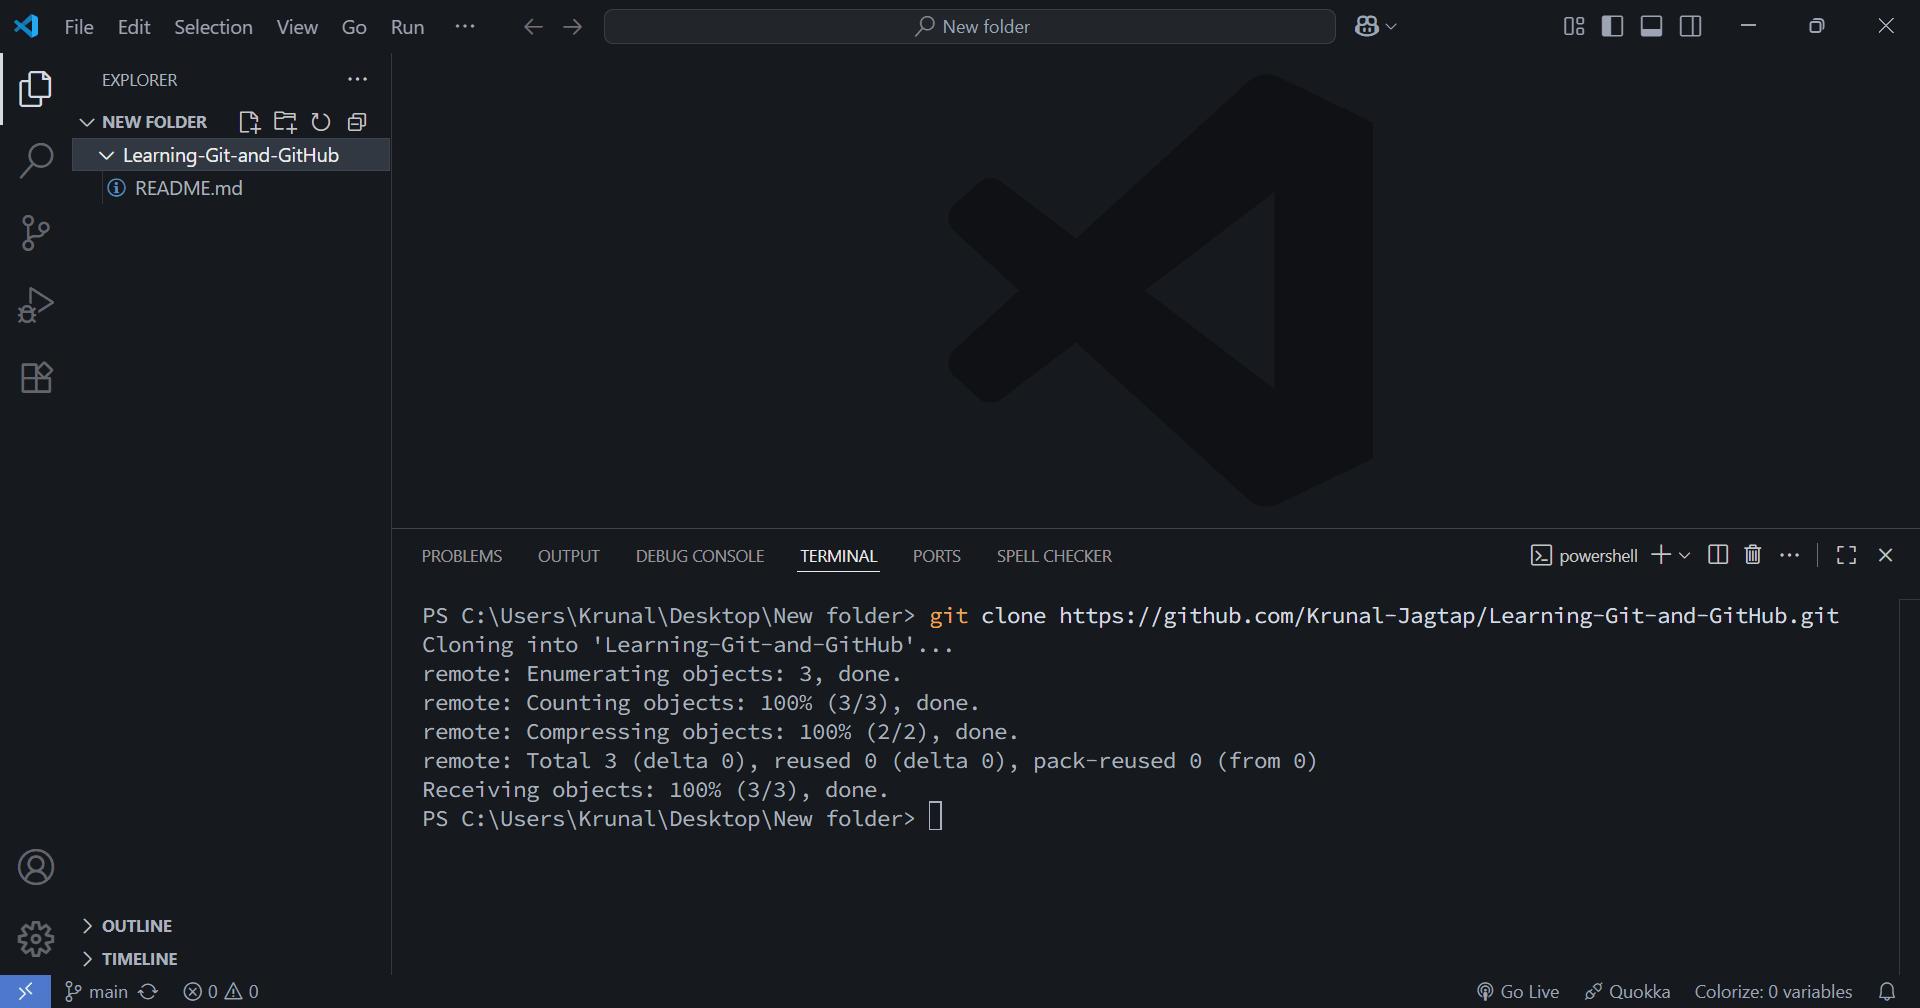Screen dimensions: 1920x1008
Task: Kill the terminal with trash icon
Action: coord(1753,555)
